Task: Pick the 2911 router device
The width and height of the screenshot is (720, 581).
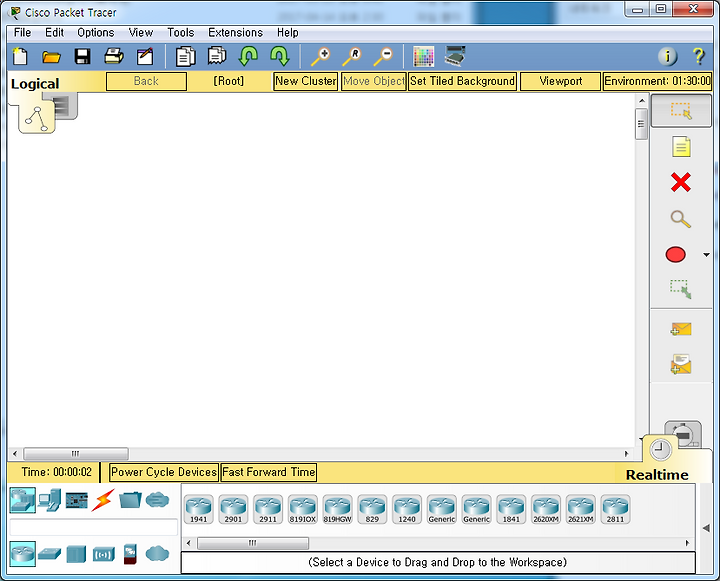Action: pos(268,509)
